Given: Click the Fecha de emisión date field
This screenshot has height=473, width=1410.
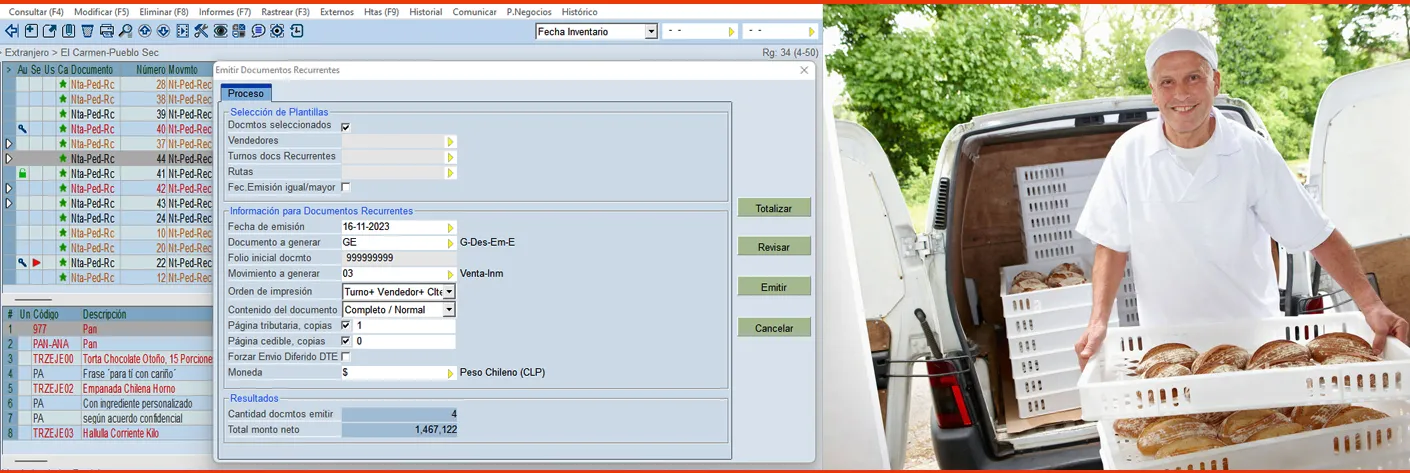Looking at the screenshot, I should 393,227.
